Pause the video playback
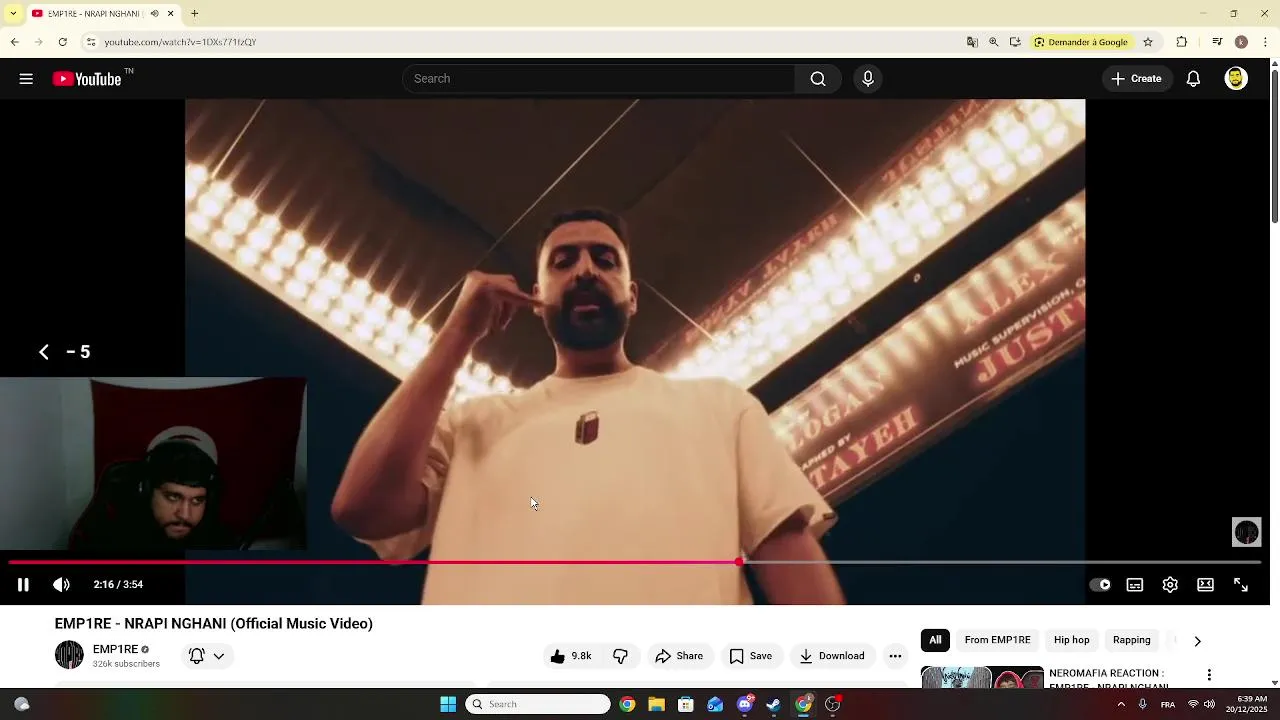Screen dimensions: 1280x720 [23, 585]
